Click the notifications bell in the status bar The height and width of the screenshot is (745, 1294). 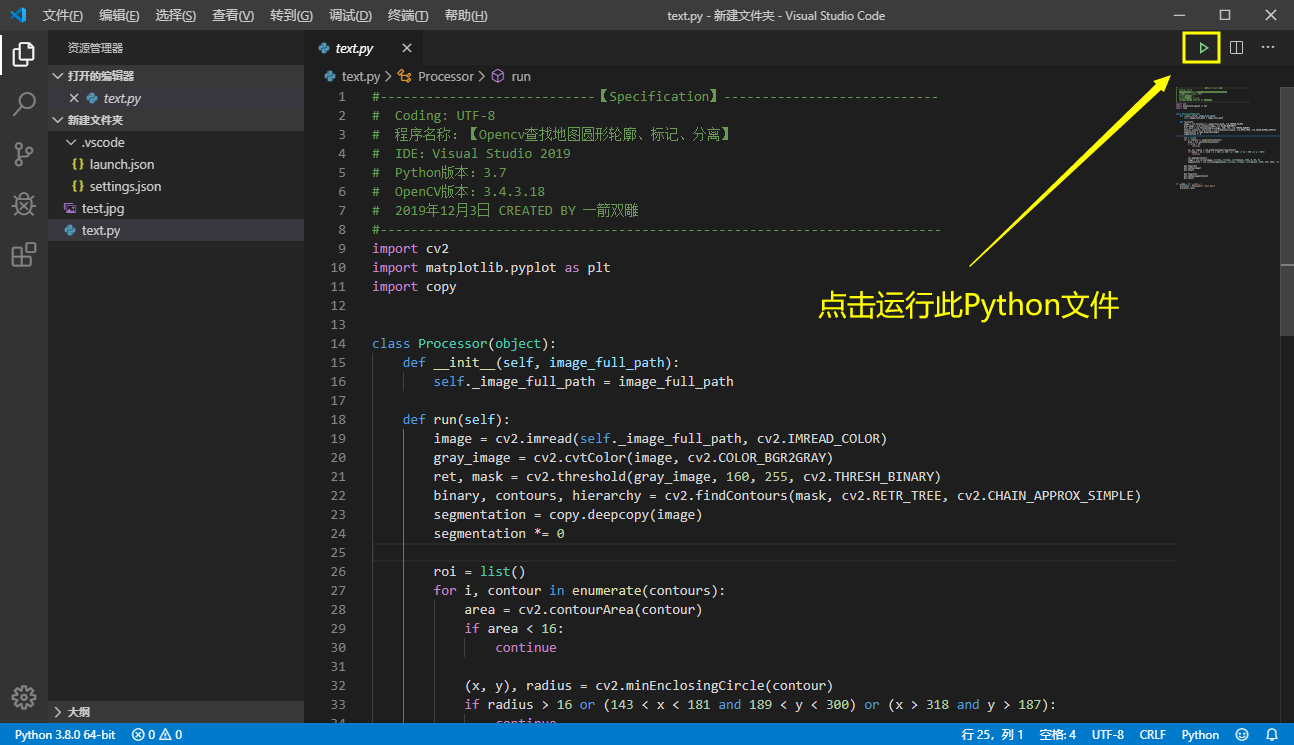pyautogui.click(x=1271, y=734)
